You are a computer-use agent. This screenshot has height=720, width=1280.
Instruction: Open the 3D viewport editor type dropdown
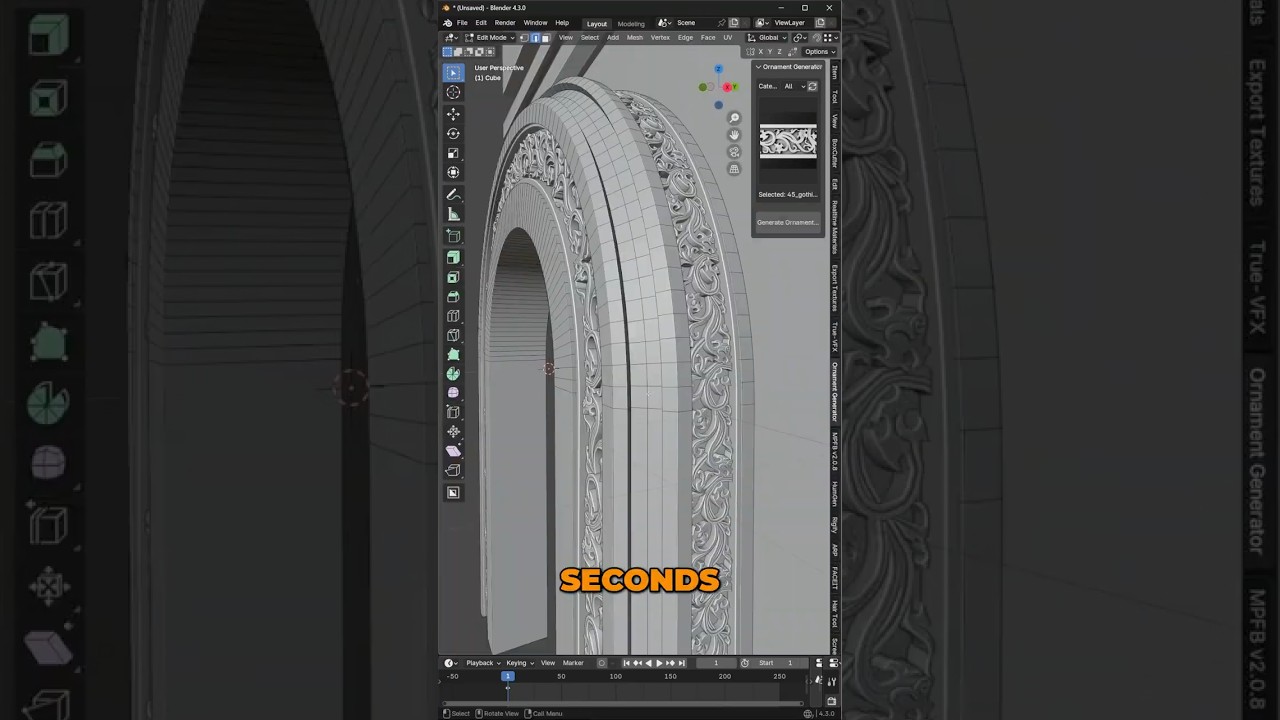(452, 38)
